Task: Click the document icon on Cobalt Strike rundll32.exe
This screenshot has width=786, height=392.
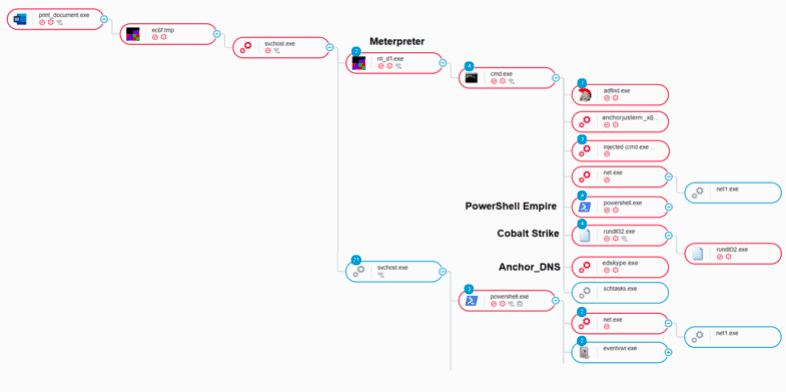Action: point(584,236)
